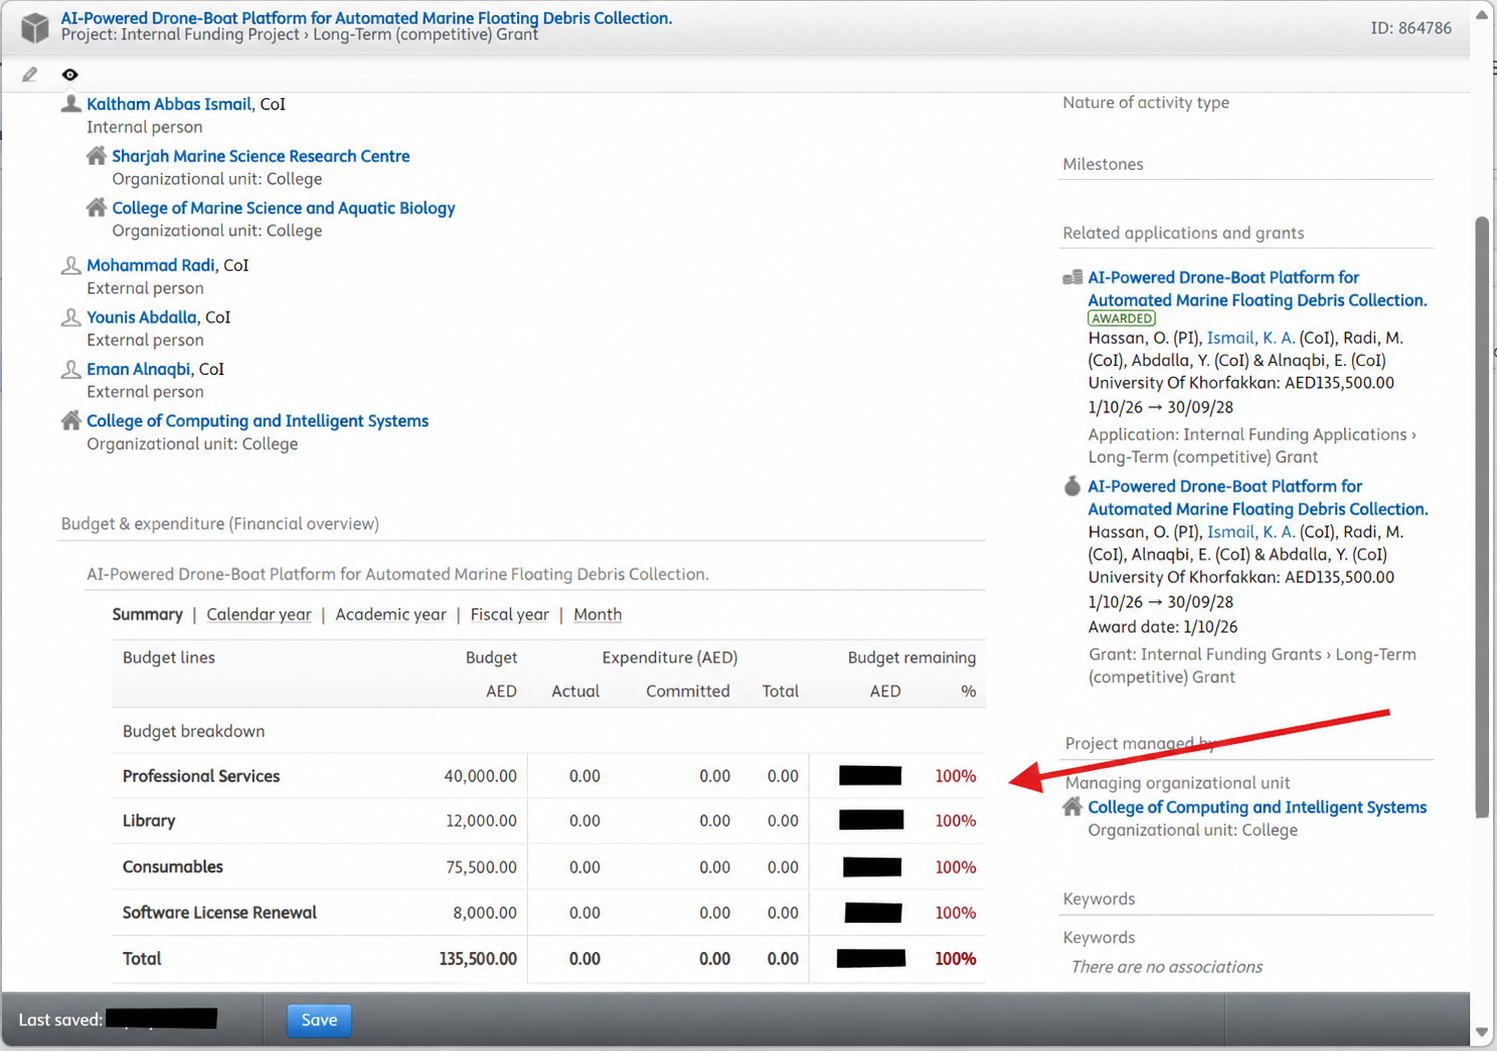
Task: Click house icon beside College of Marine Science
Action: pyautogui.click(x=96, y=207)
